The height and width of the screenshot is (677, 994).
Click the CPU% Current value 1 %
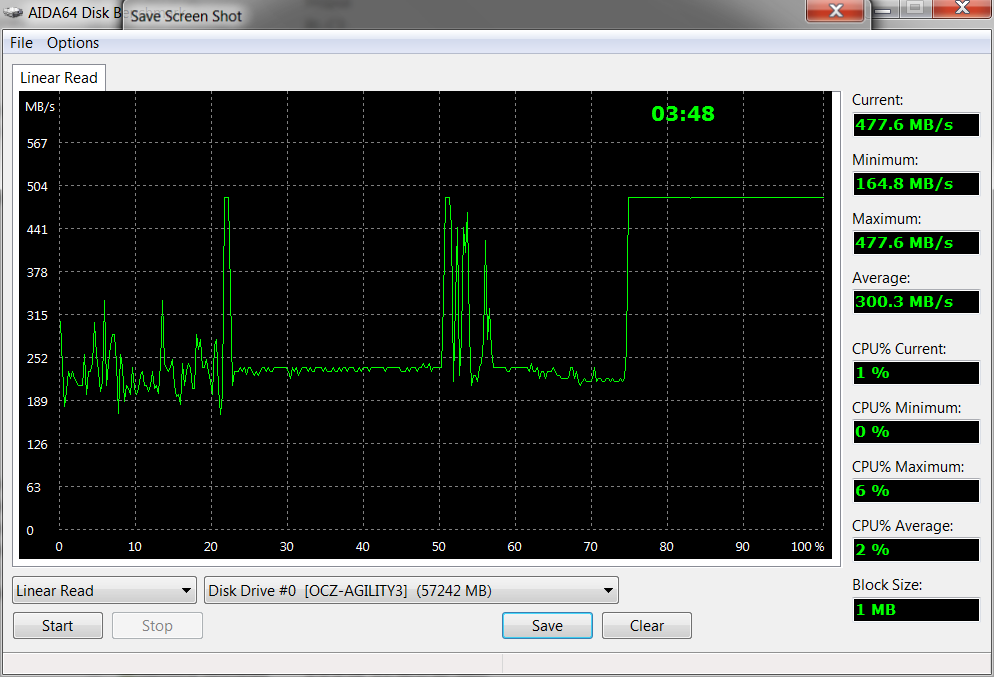(916, 373)
